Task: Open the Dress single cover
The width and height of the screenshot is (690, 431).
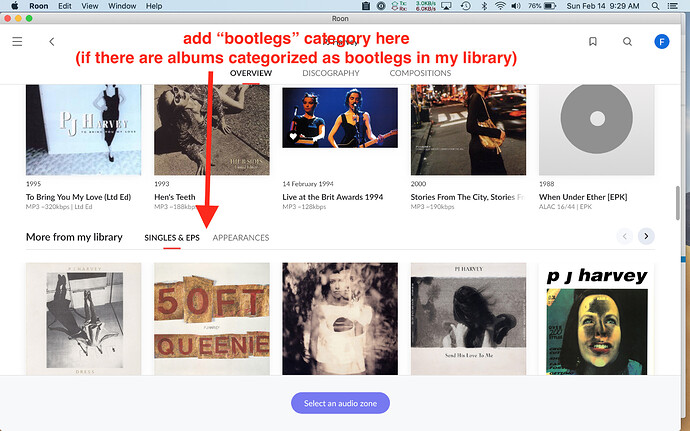Action: (84, 319)
